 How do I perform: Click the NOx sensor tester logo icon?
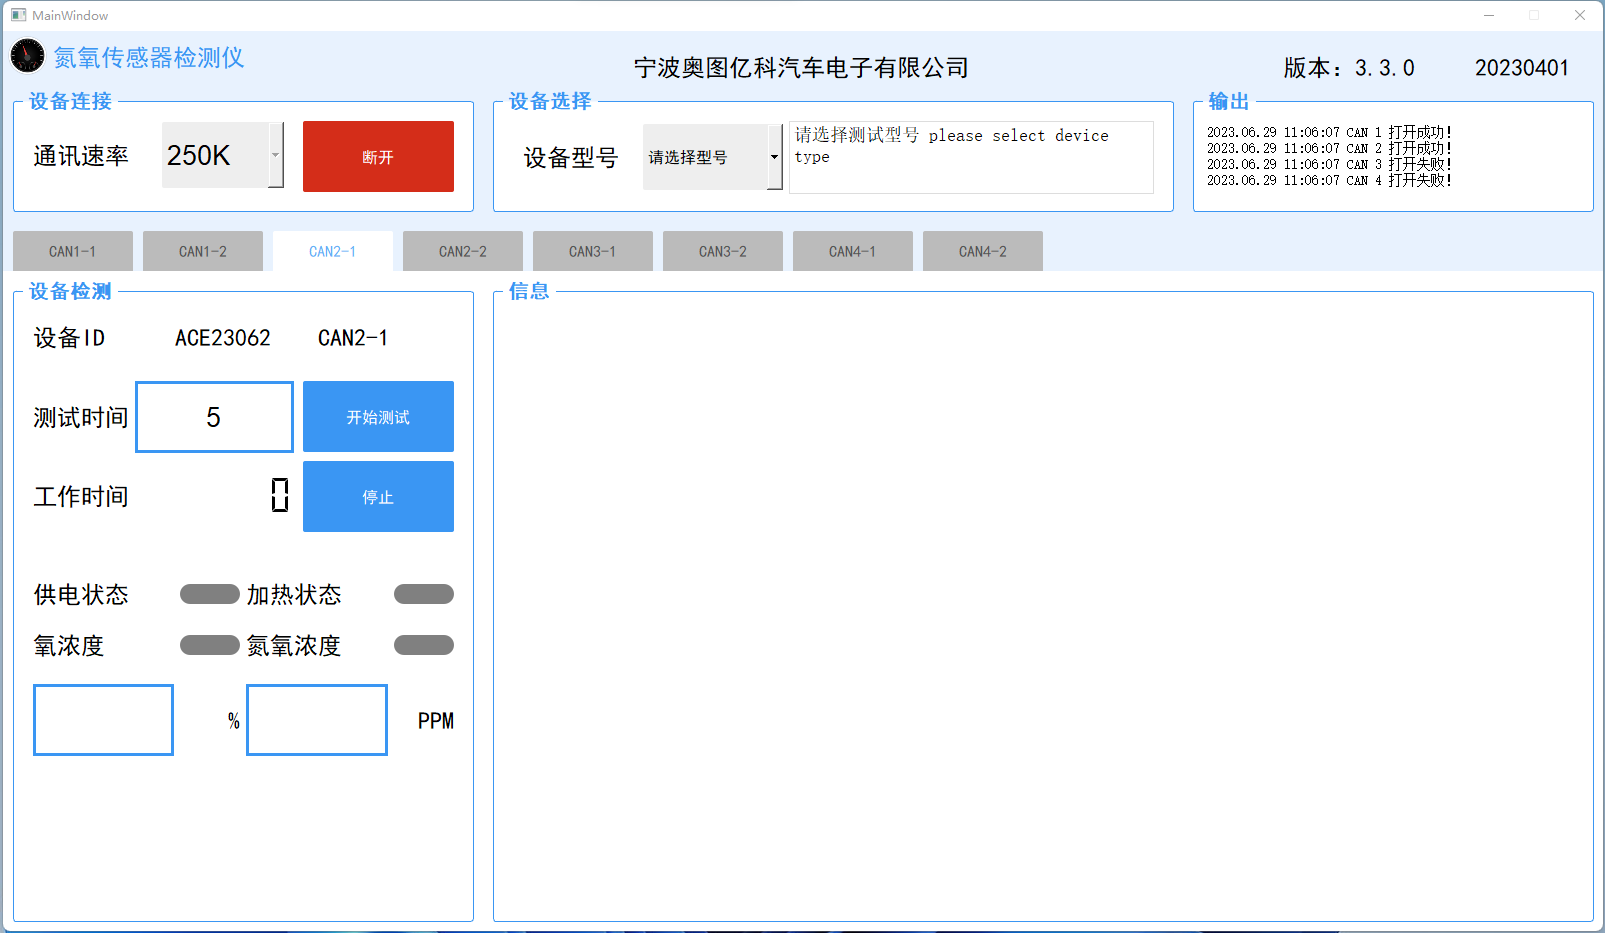point(27,56)
